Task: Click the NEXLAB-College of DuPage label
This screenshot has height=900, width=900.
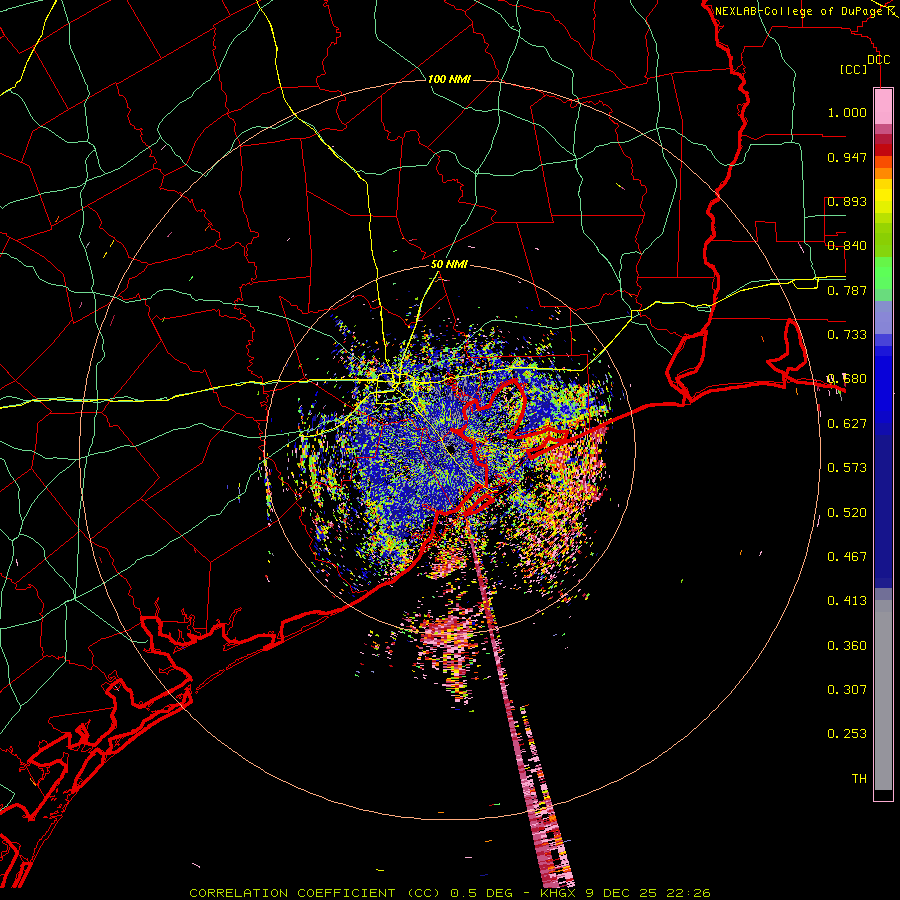Action: tap(800, 11)
